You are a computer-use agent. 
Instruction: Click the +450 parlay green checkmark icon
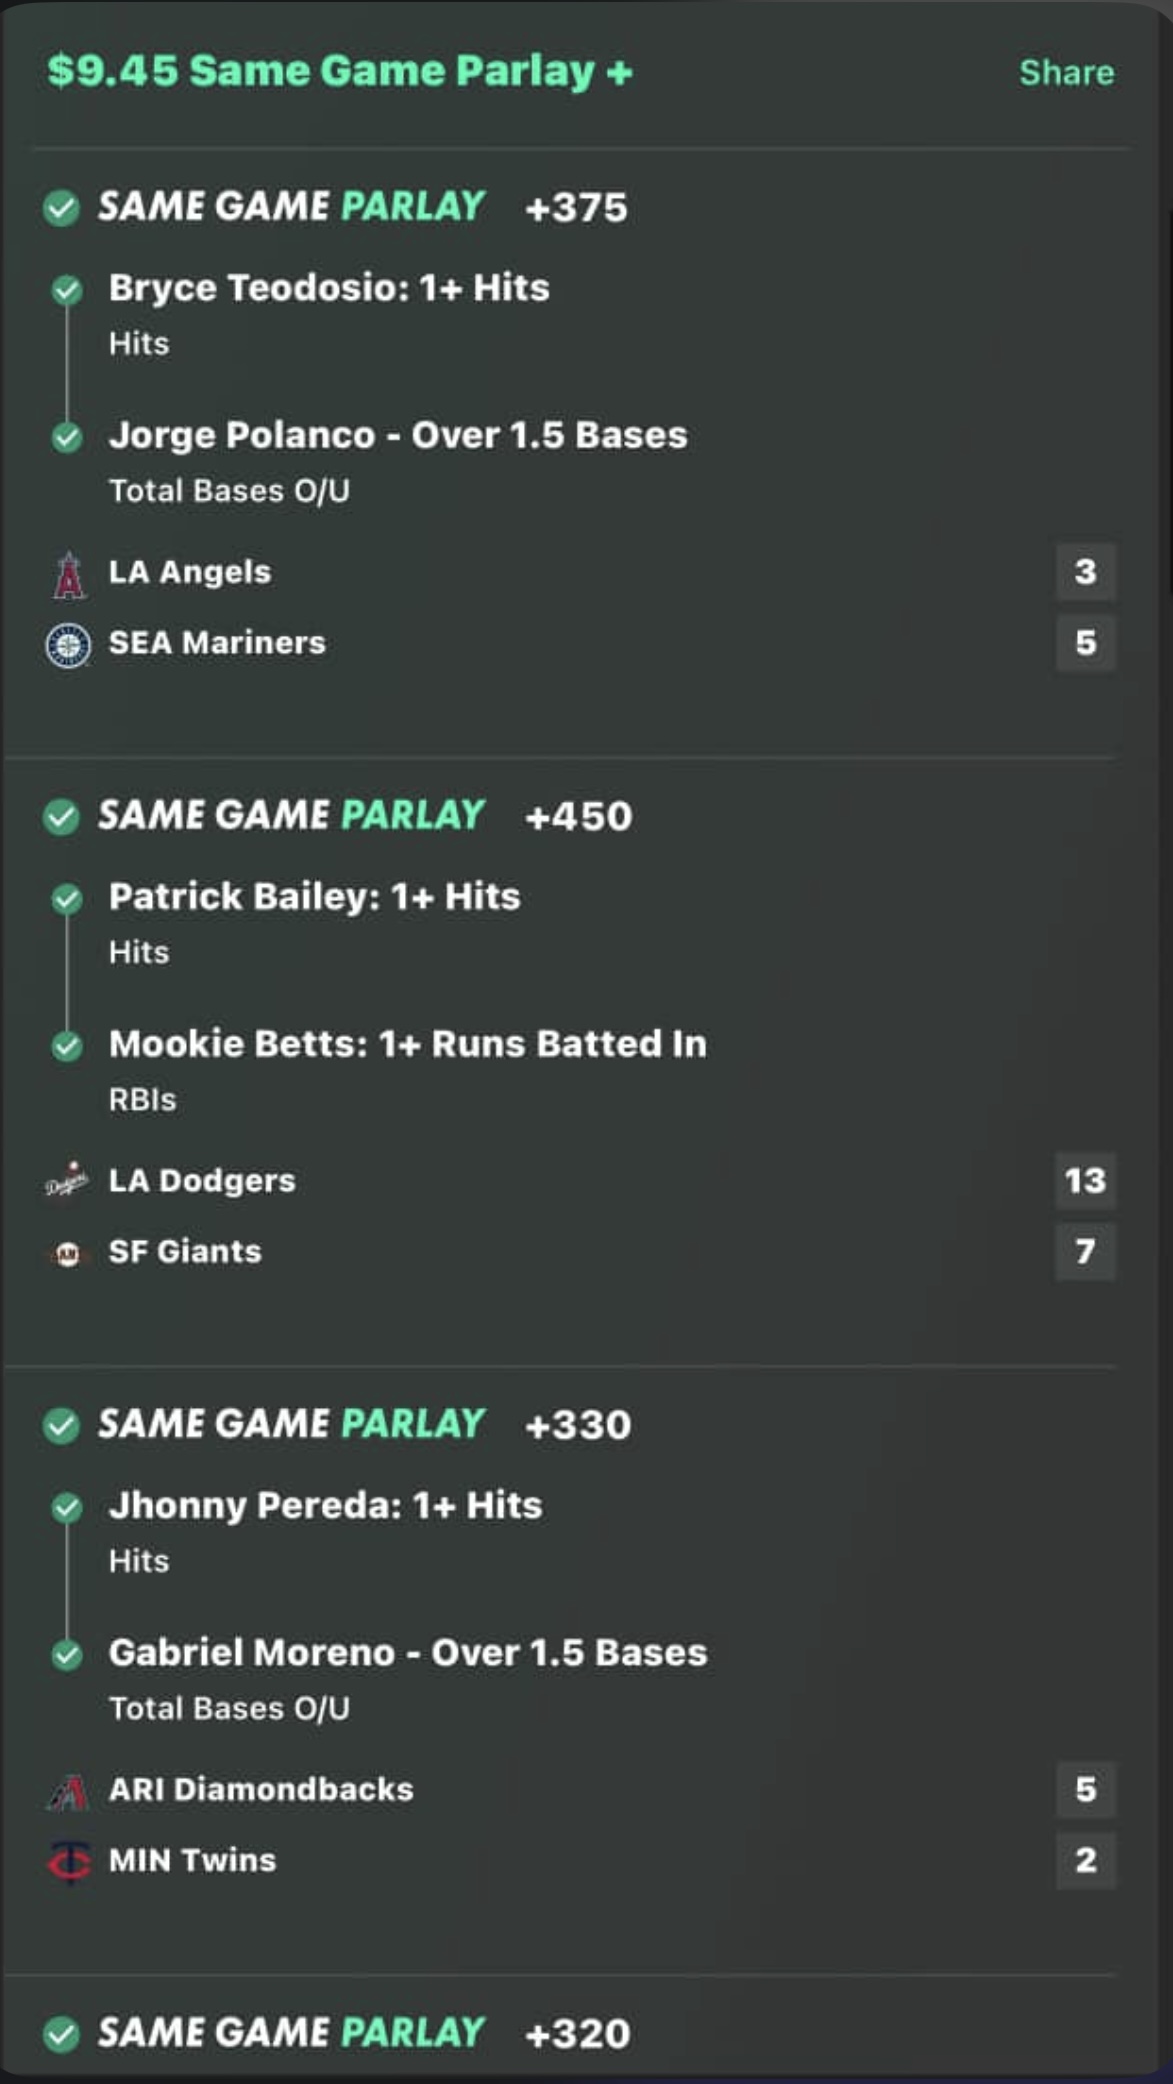click(61, 817)
